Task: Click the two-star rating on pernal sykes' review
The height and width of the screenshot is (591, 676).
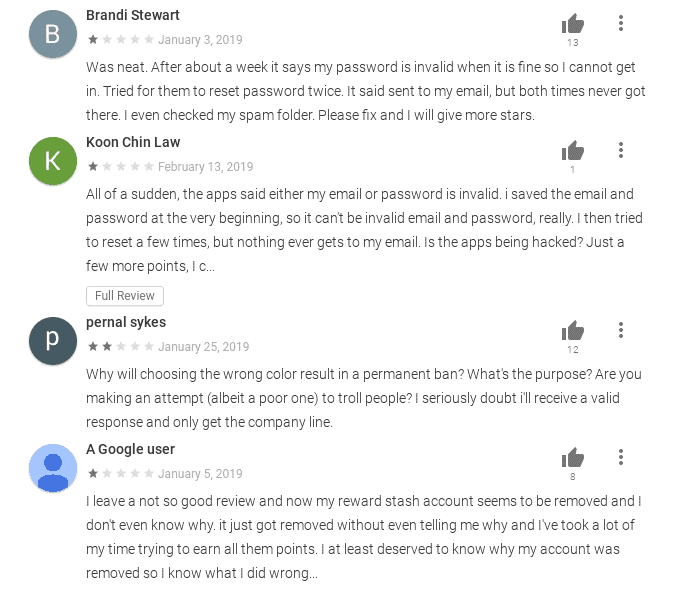Action: tap(107, 347)
